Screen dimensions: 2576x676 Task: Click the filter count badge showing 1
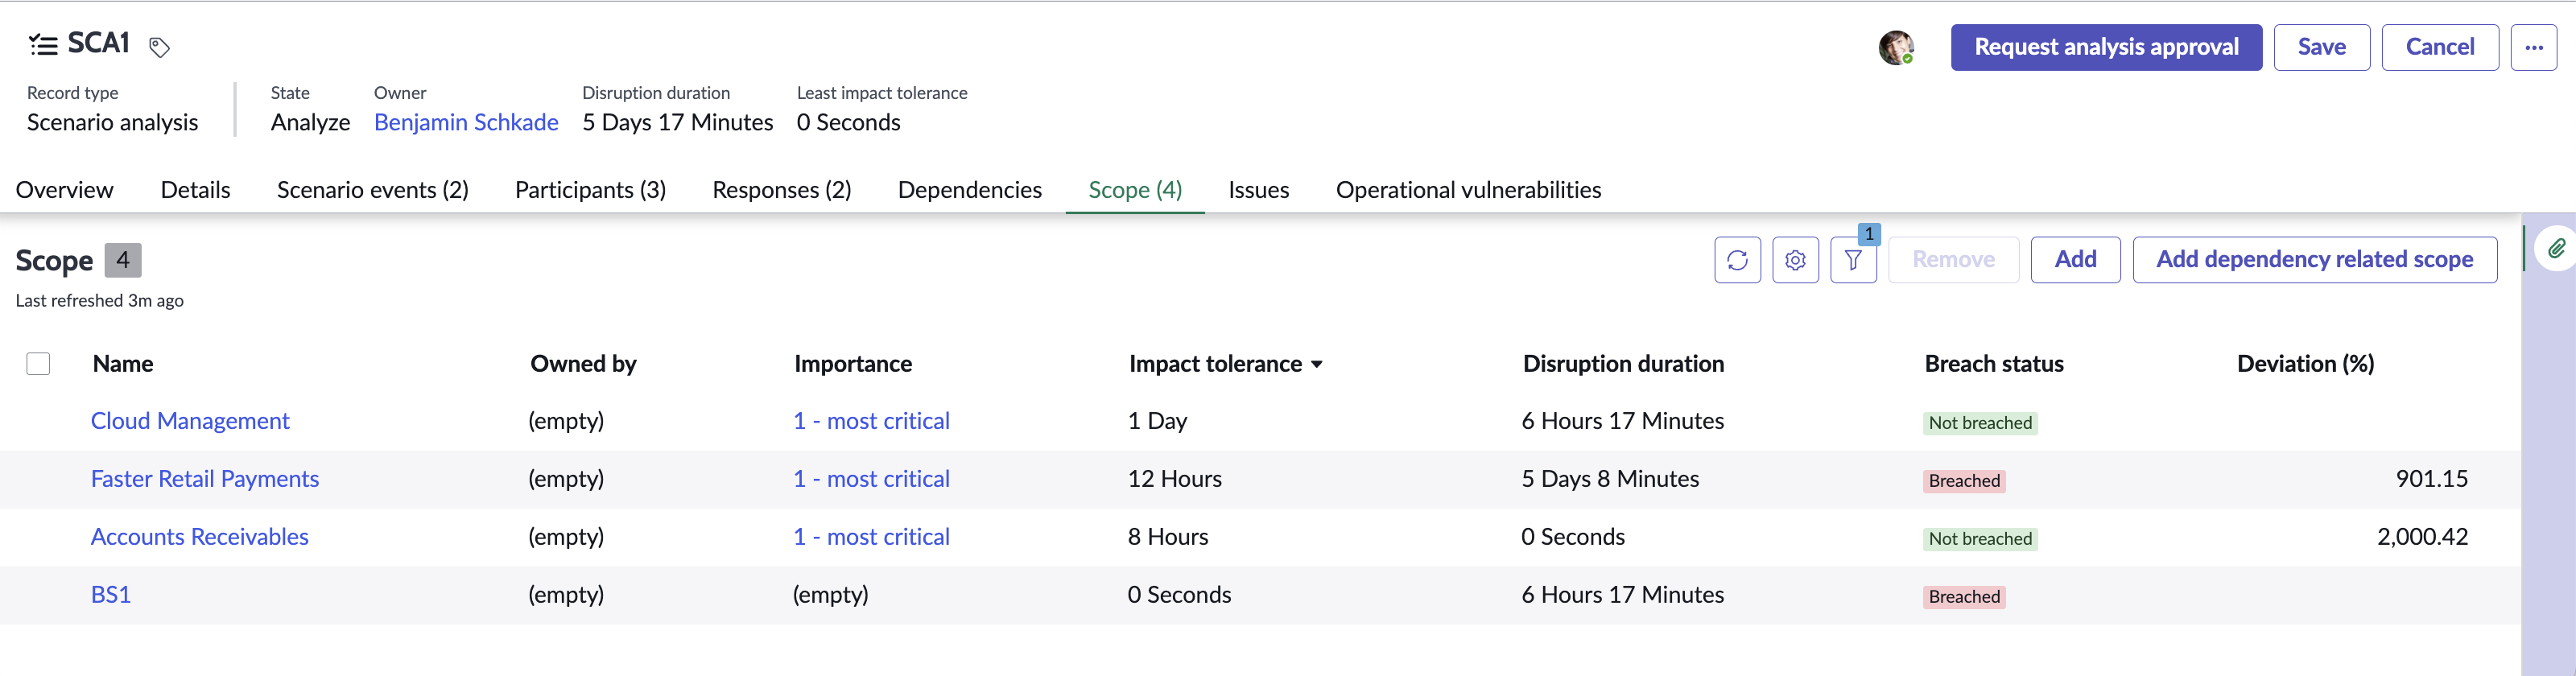[x=1869, y=234]
